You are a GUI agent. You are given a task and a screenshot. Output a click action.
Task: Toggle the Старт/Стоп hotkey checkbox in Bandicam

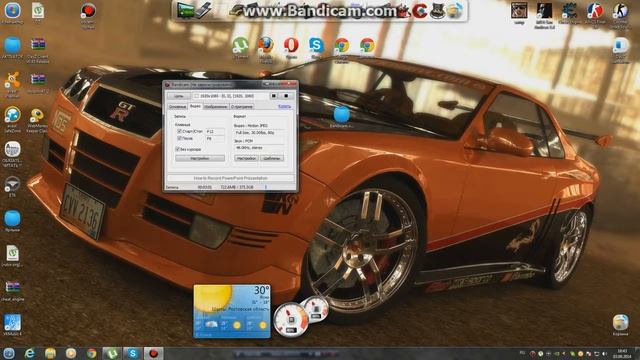(179, 131)
